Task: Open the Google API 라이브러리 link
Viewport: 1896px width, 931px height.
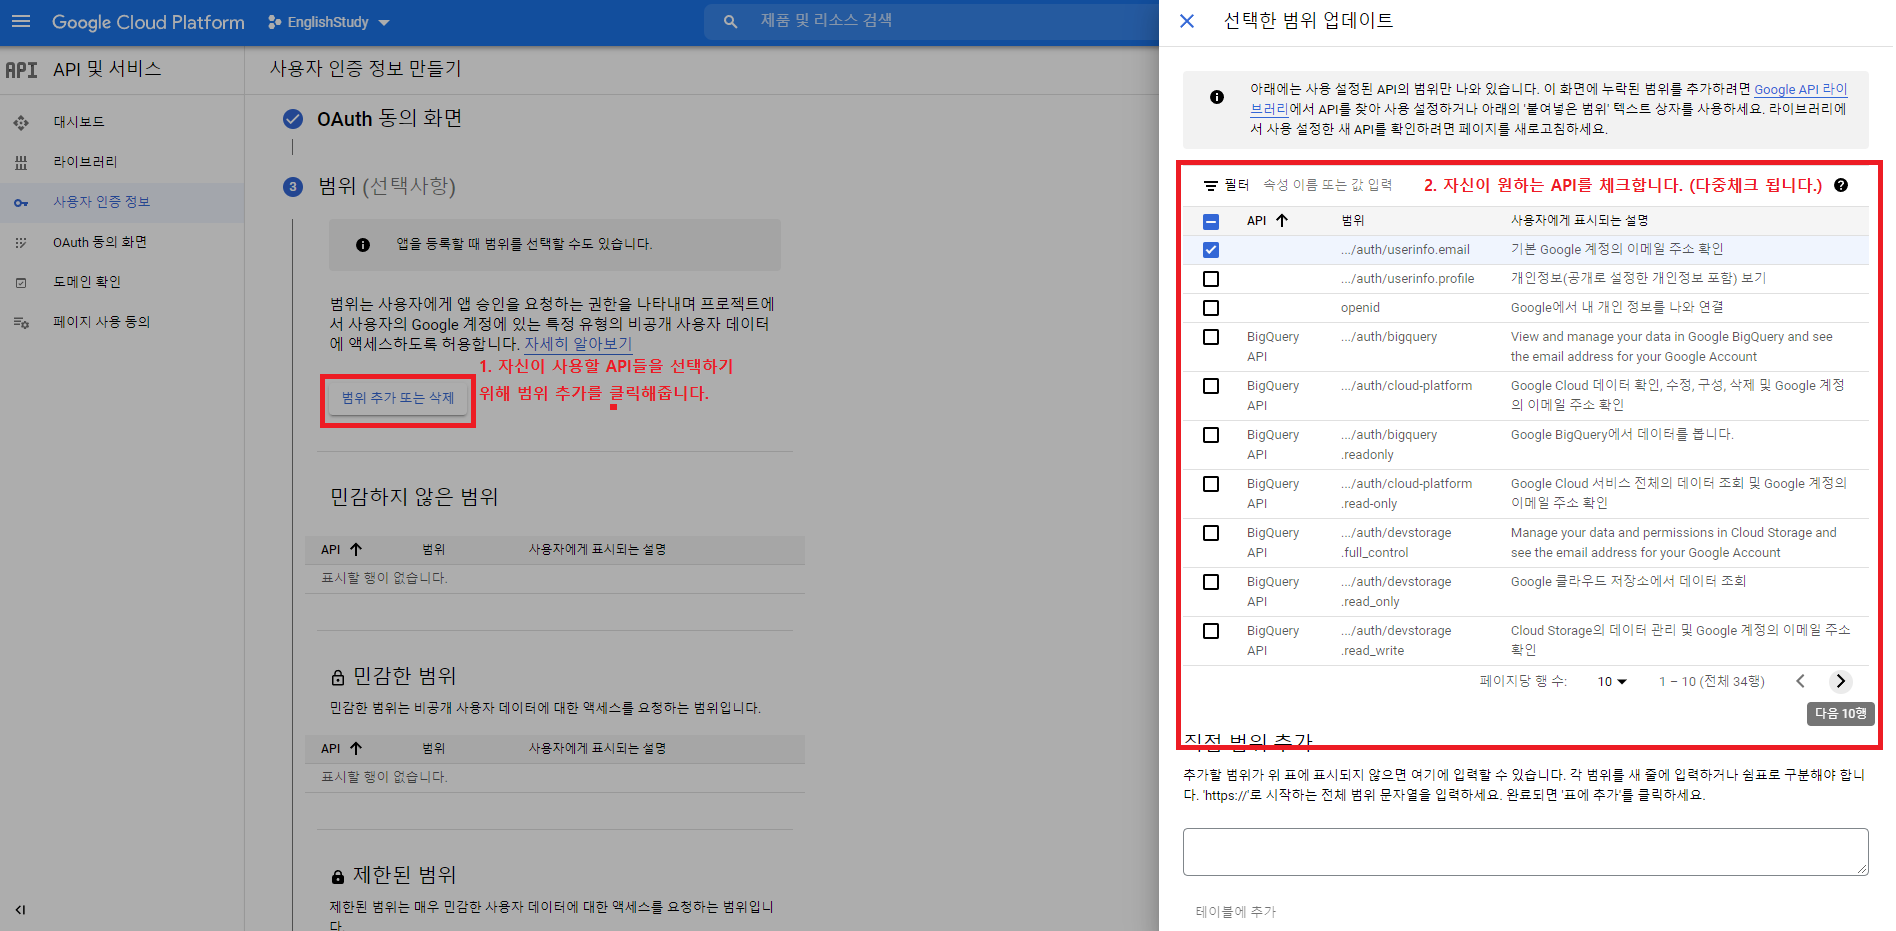Action: (x=1799, y=89)
